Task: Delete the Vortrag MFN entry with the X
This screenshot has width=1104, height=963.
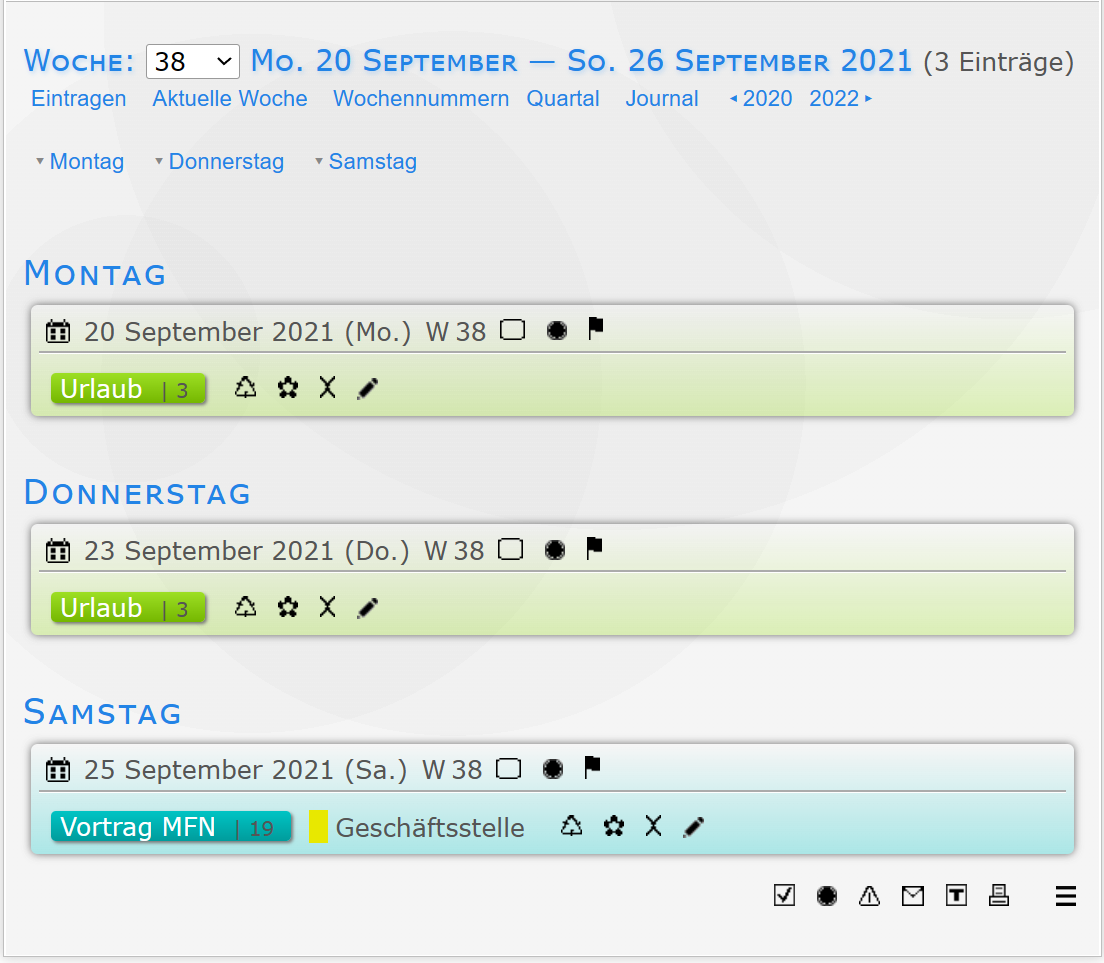Action: (x=653, y=825)
